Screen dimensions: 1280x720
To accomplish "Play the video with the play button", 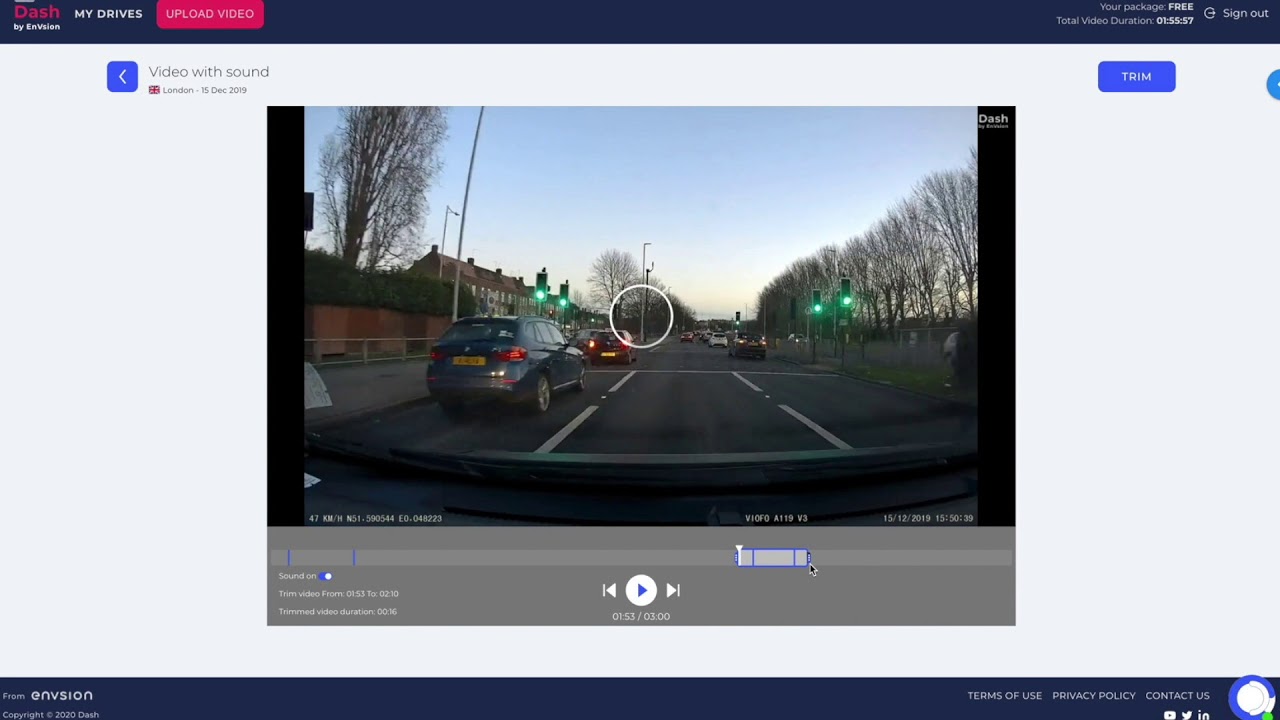I will click(x=641, y=590).
